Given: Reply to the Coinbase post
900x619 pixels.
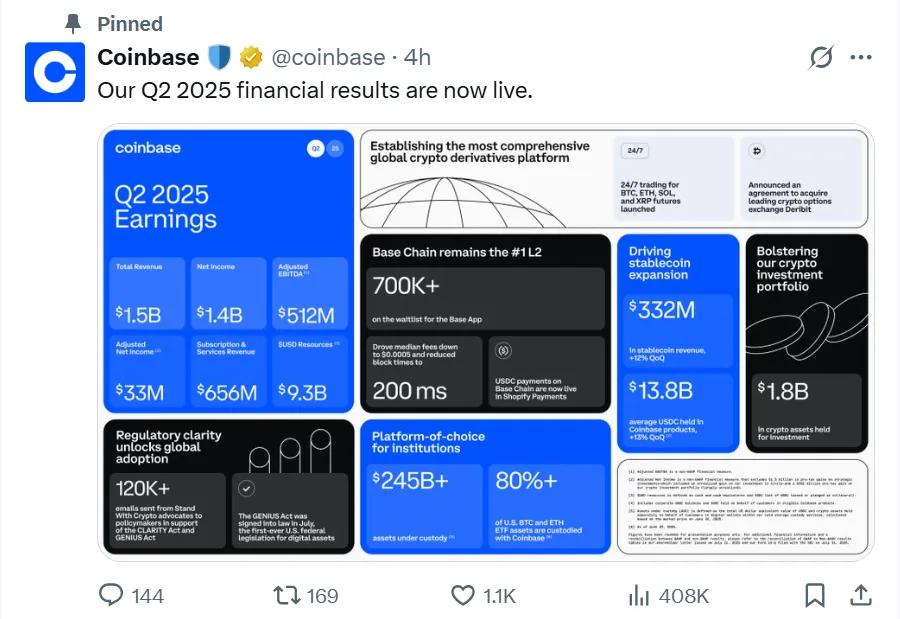Looking at the screenshot, I should point(112,596).
